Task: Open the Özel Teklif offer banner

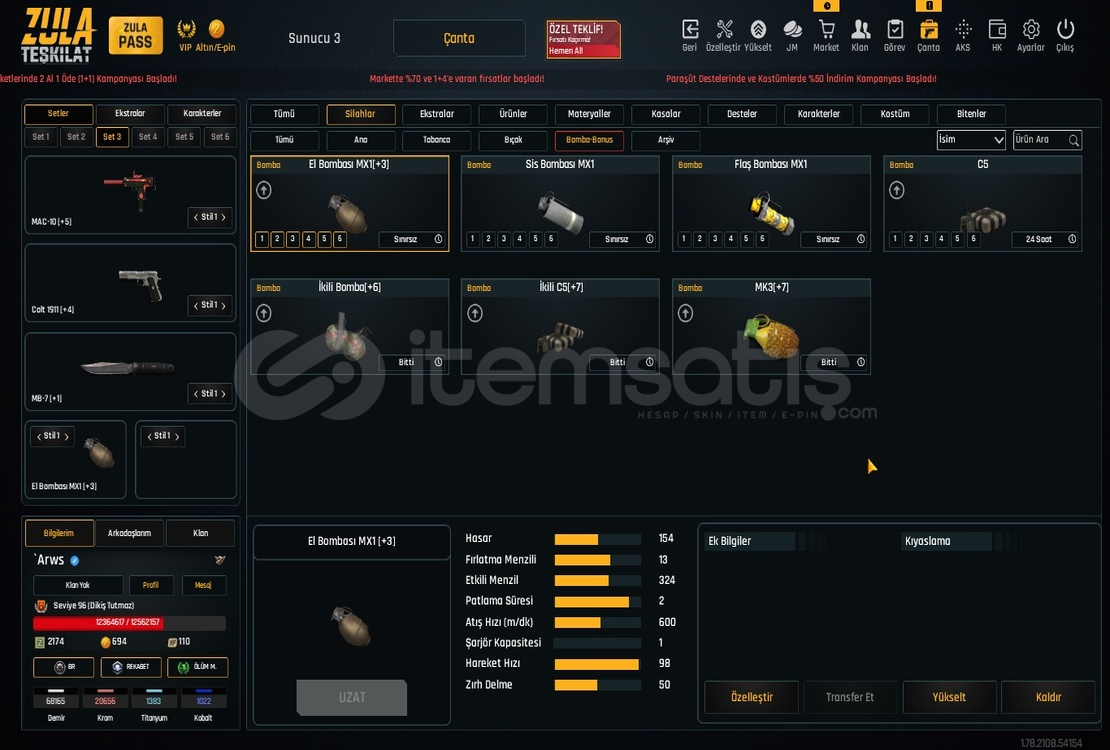Action: (583, 39)
